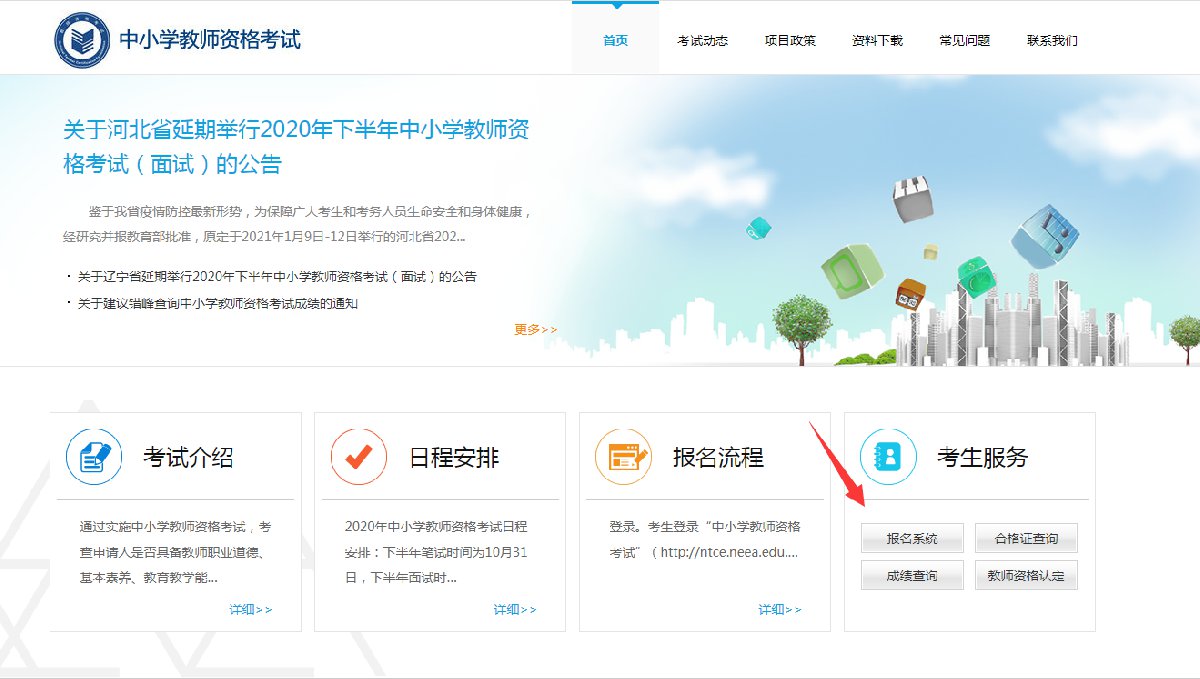Screen dimensions: 1200x679
Task: Click the 合格证查询 button
Action: [1026, 538]
